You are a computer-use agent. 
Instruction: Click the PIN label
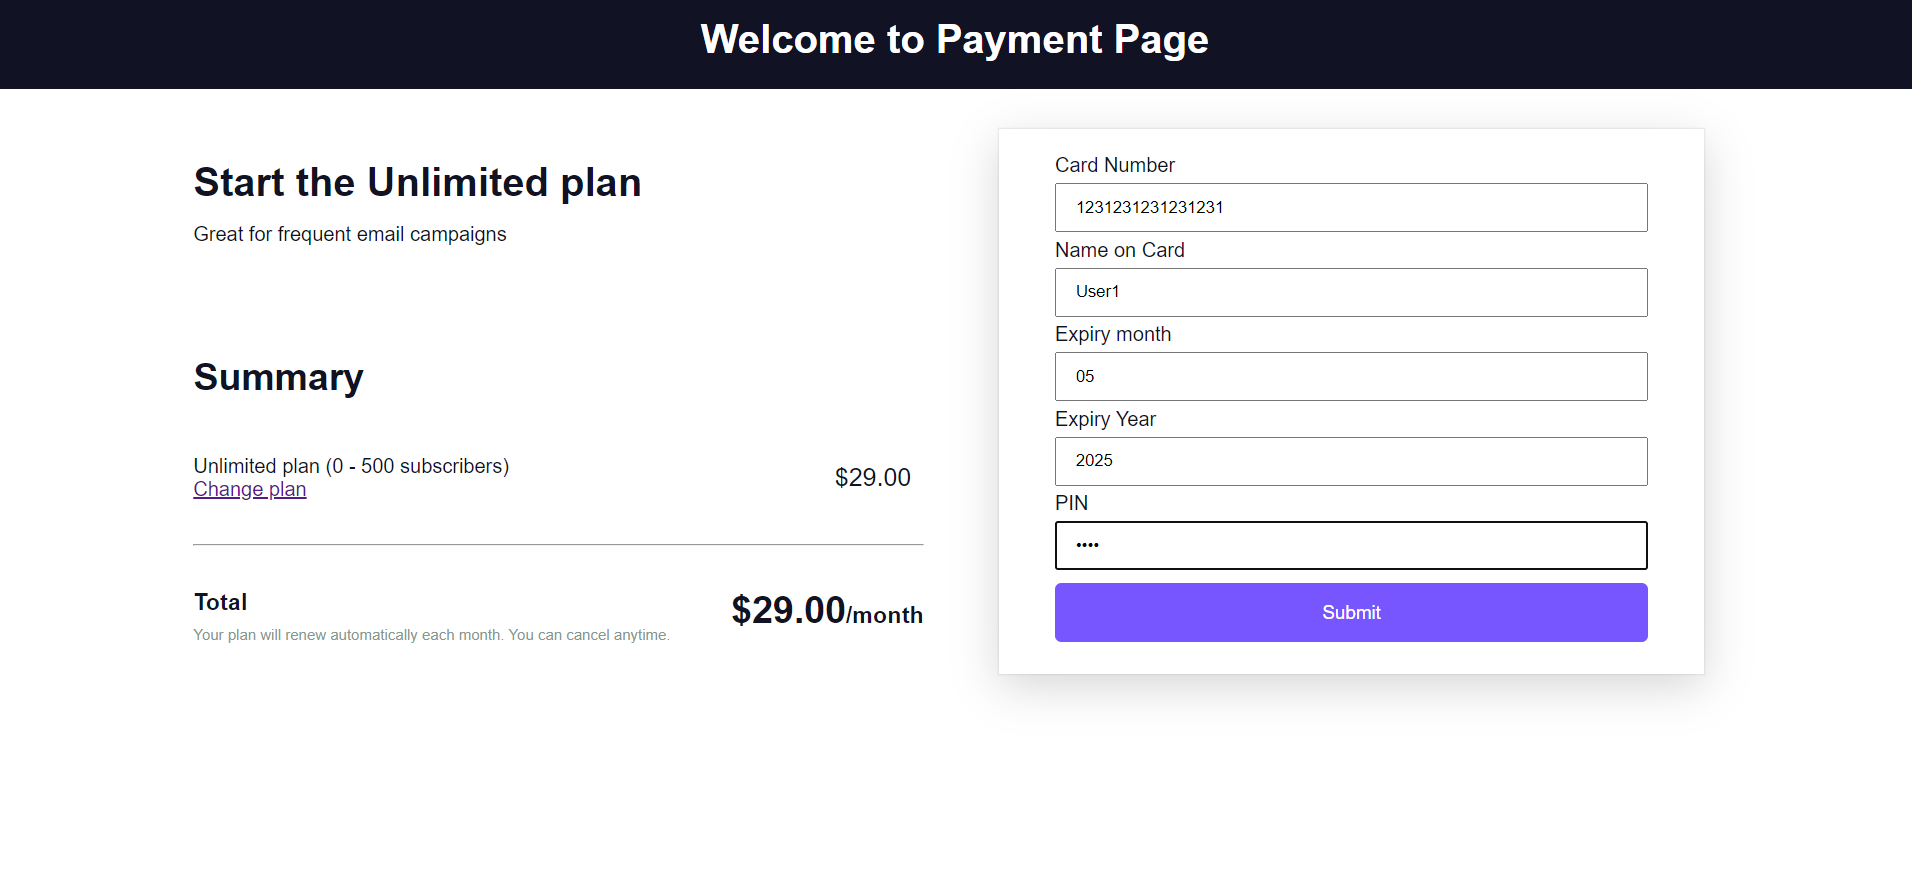pos(1071,503)
